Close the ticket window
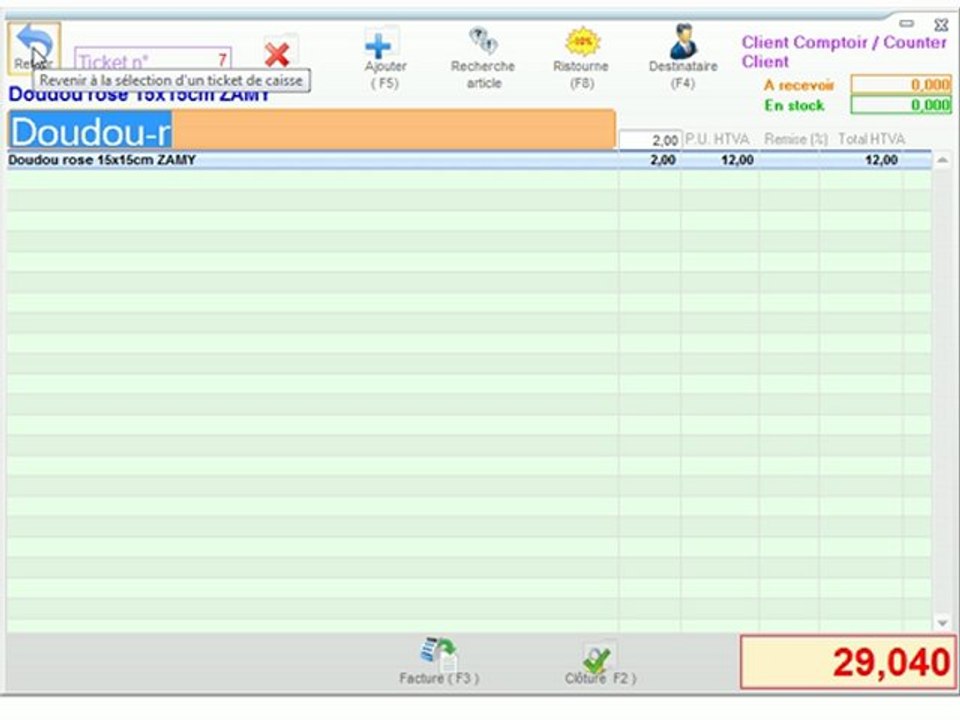This screenshot has height=720, width=960. [x=941, y=24]
